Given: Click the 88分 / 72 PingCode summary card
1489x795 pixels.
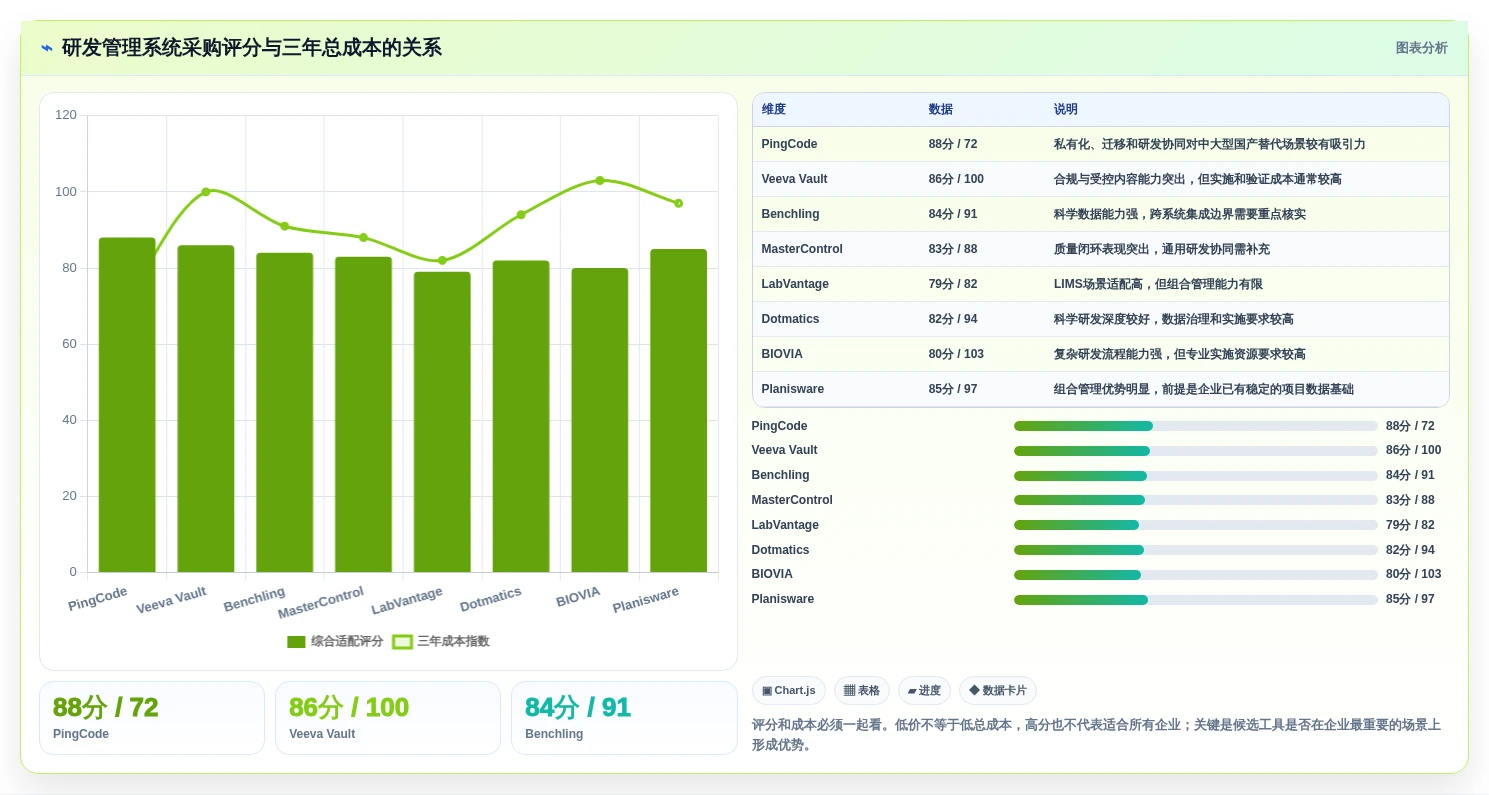Looking at the screenshot, I should [152, 718].
